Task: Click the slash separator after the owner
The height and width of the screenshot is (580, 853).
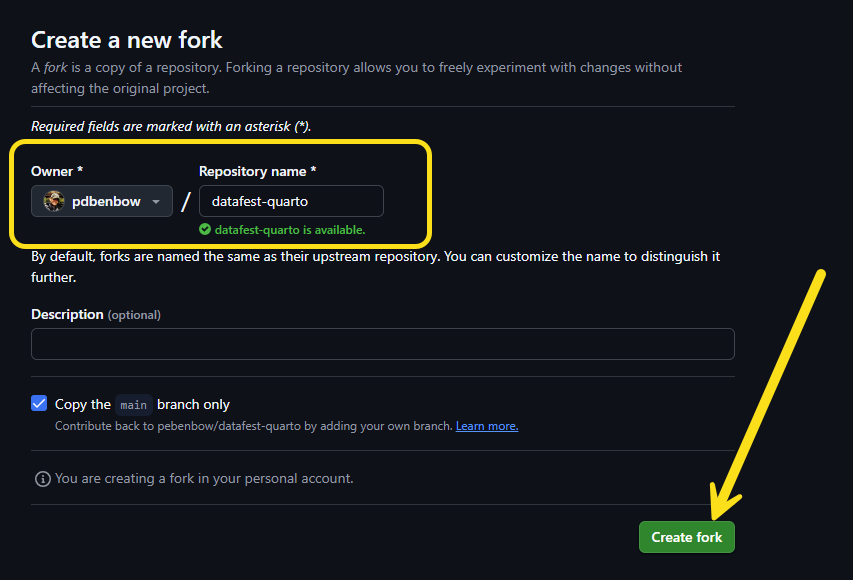Action: coord(185,202)
